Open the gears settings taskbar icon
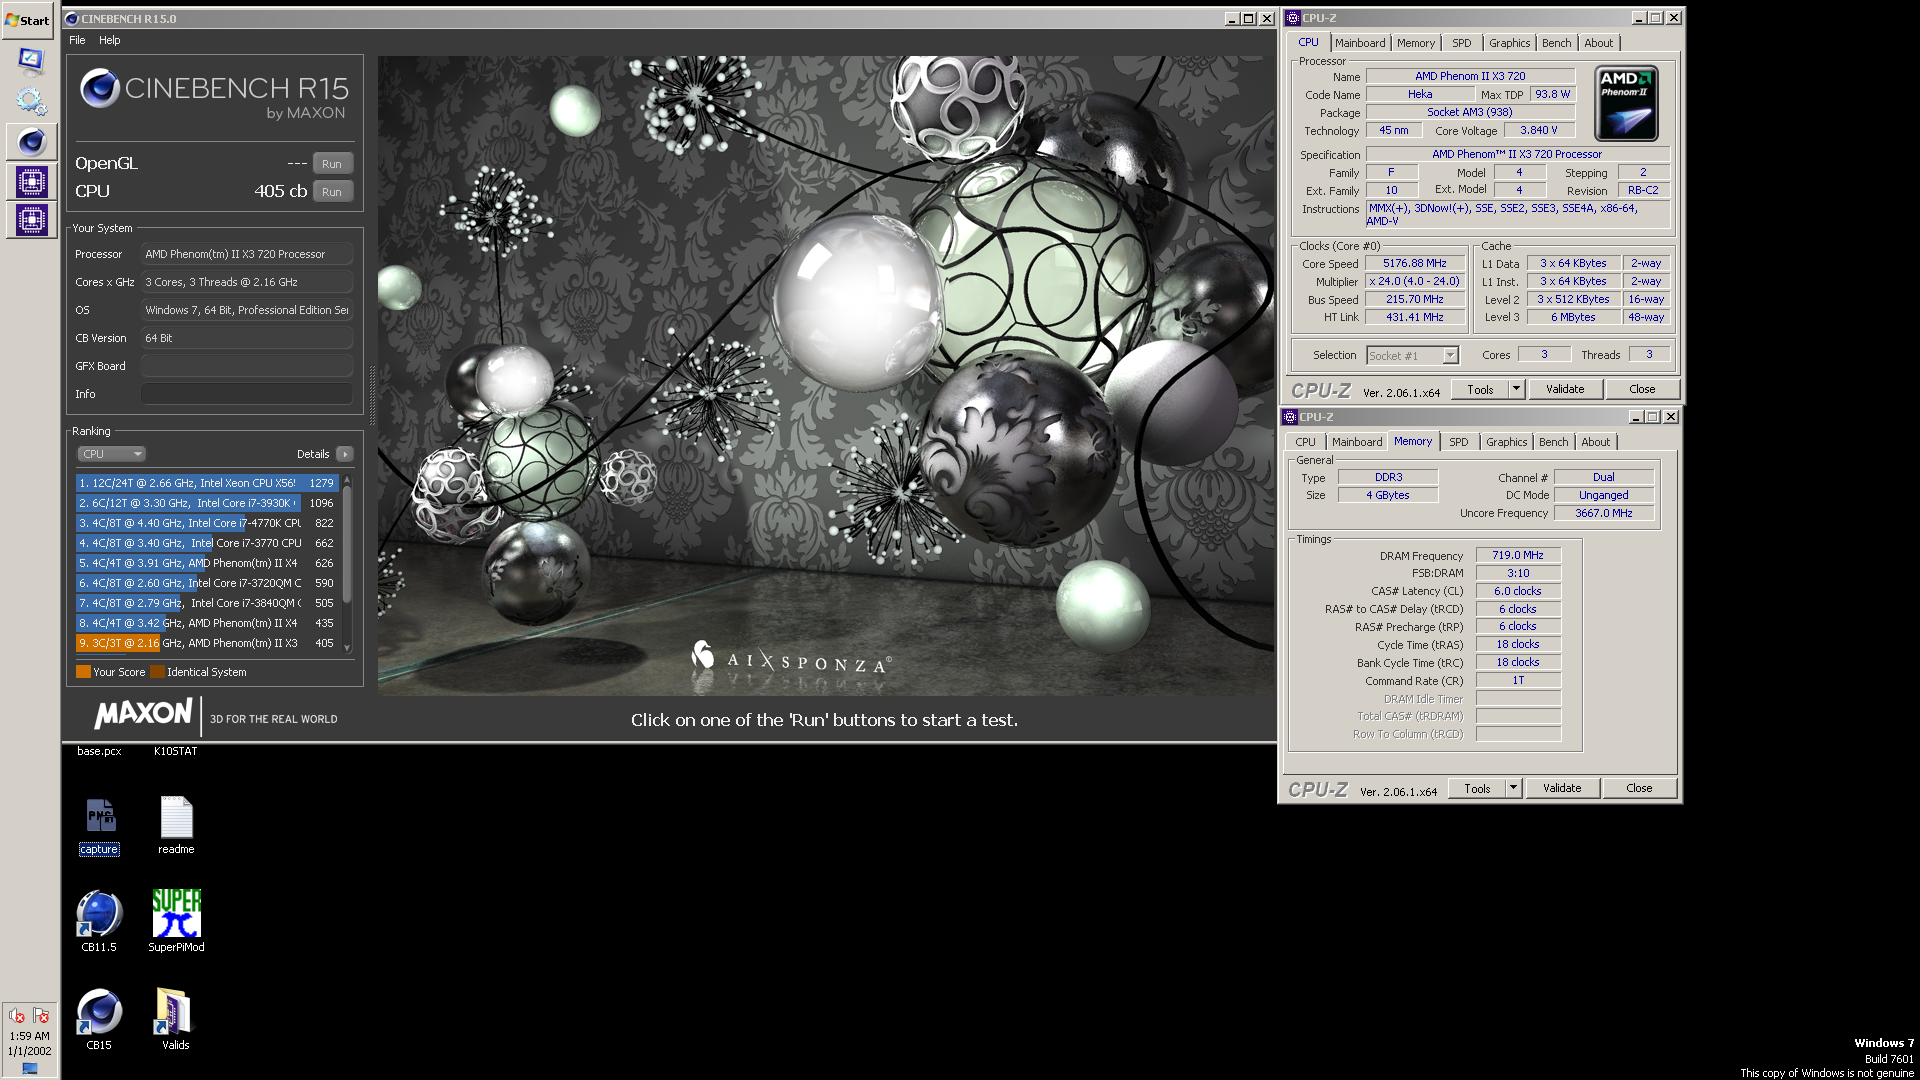 click(x=31, y=101)
